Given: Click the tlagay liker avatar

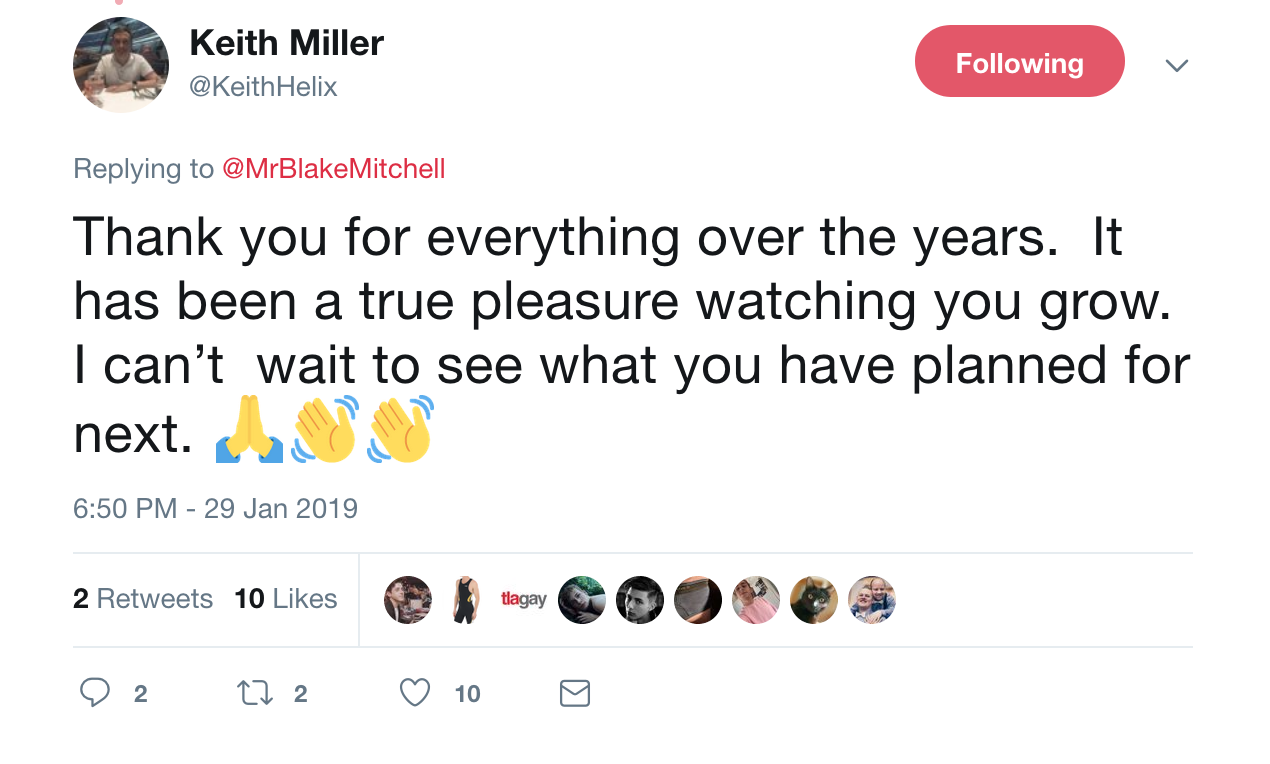Looking at the screenshot, I should point(524,600).
